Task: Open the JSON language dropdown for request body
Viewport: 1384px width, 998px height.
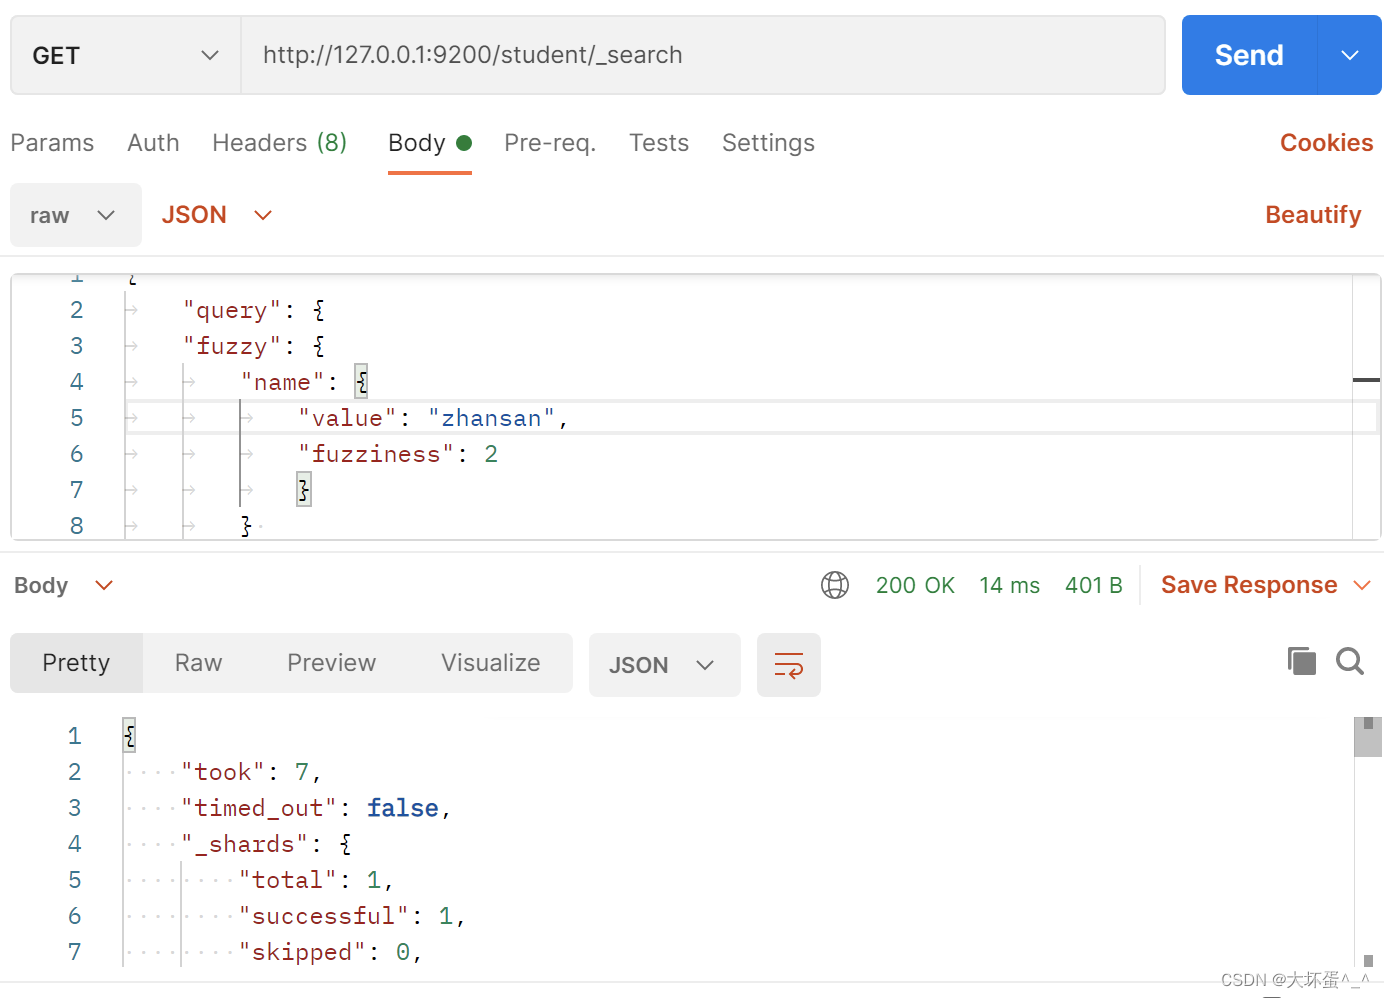Action: (217, 215)
